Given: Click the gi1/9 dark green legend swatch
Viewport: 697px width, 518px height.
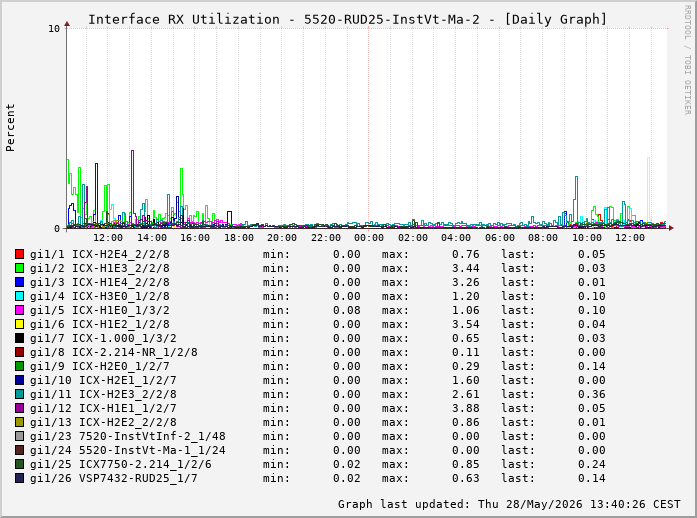Looking at the screenshot, I should (x=19, y=366).
